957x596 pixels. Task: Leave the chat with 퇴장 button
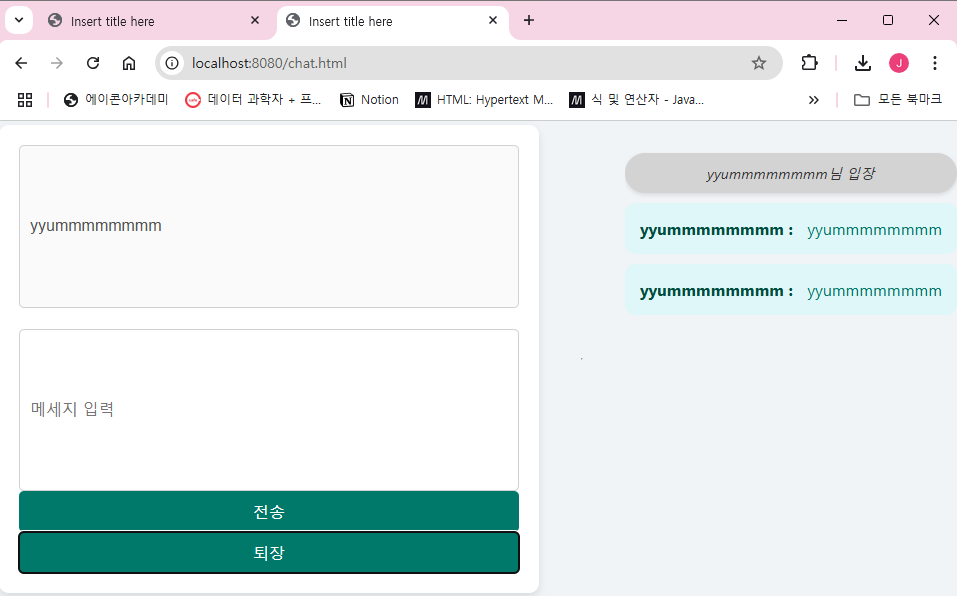point(269,553)
